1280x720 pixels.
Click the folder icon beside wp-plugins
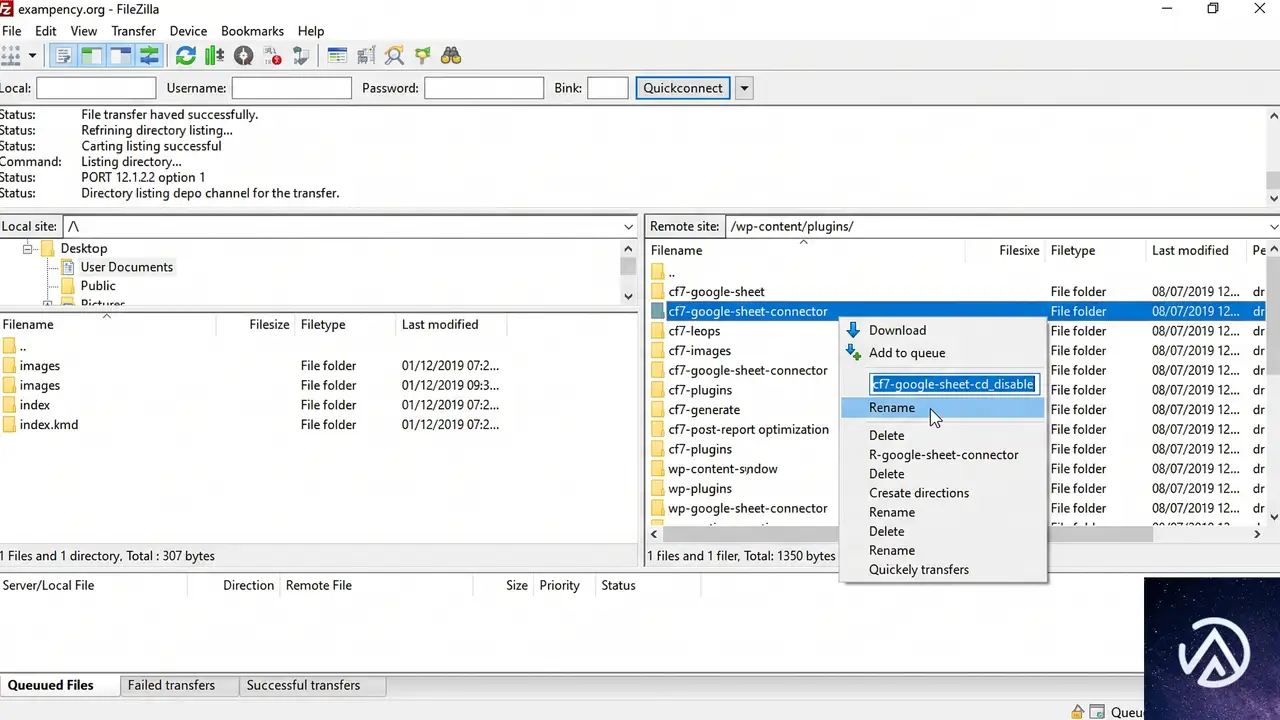pos(657,489)
